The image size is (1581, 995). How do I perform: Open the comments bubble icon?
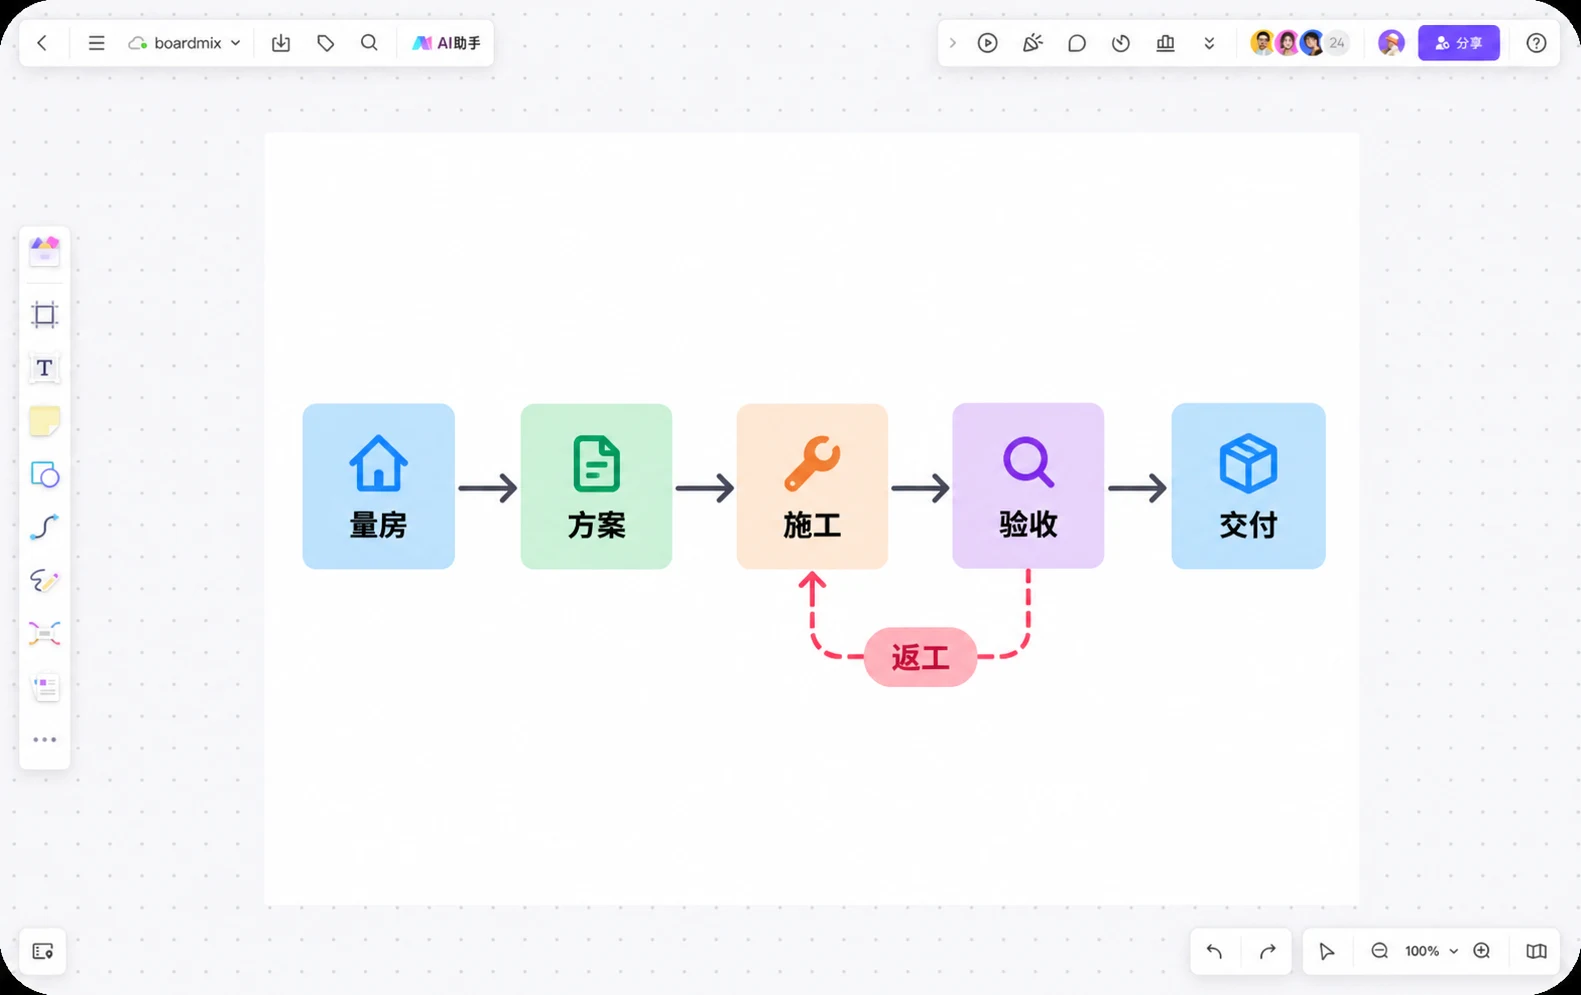click(1077, 43)
